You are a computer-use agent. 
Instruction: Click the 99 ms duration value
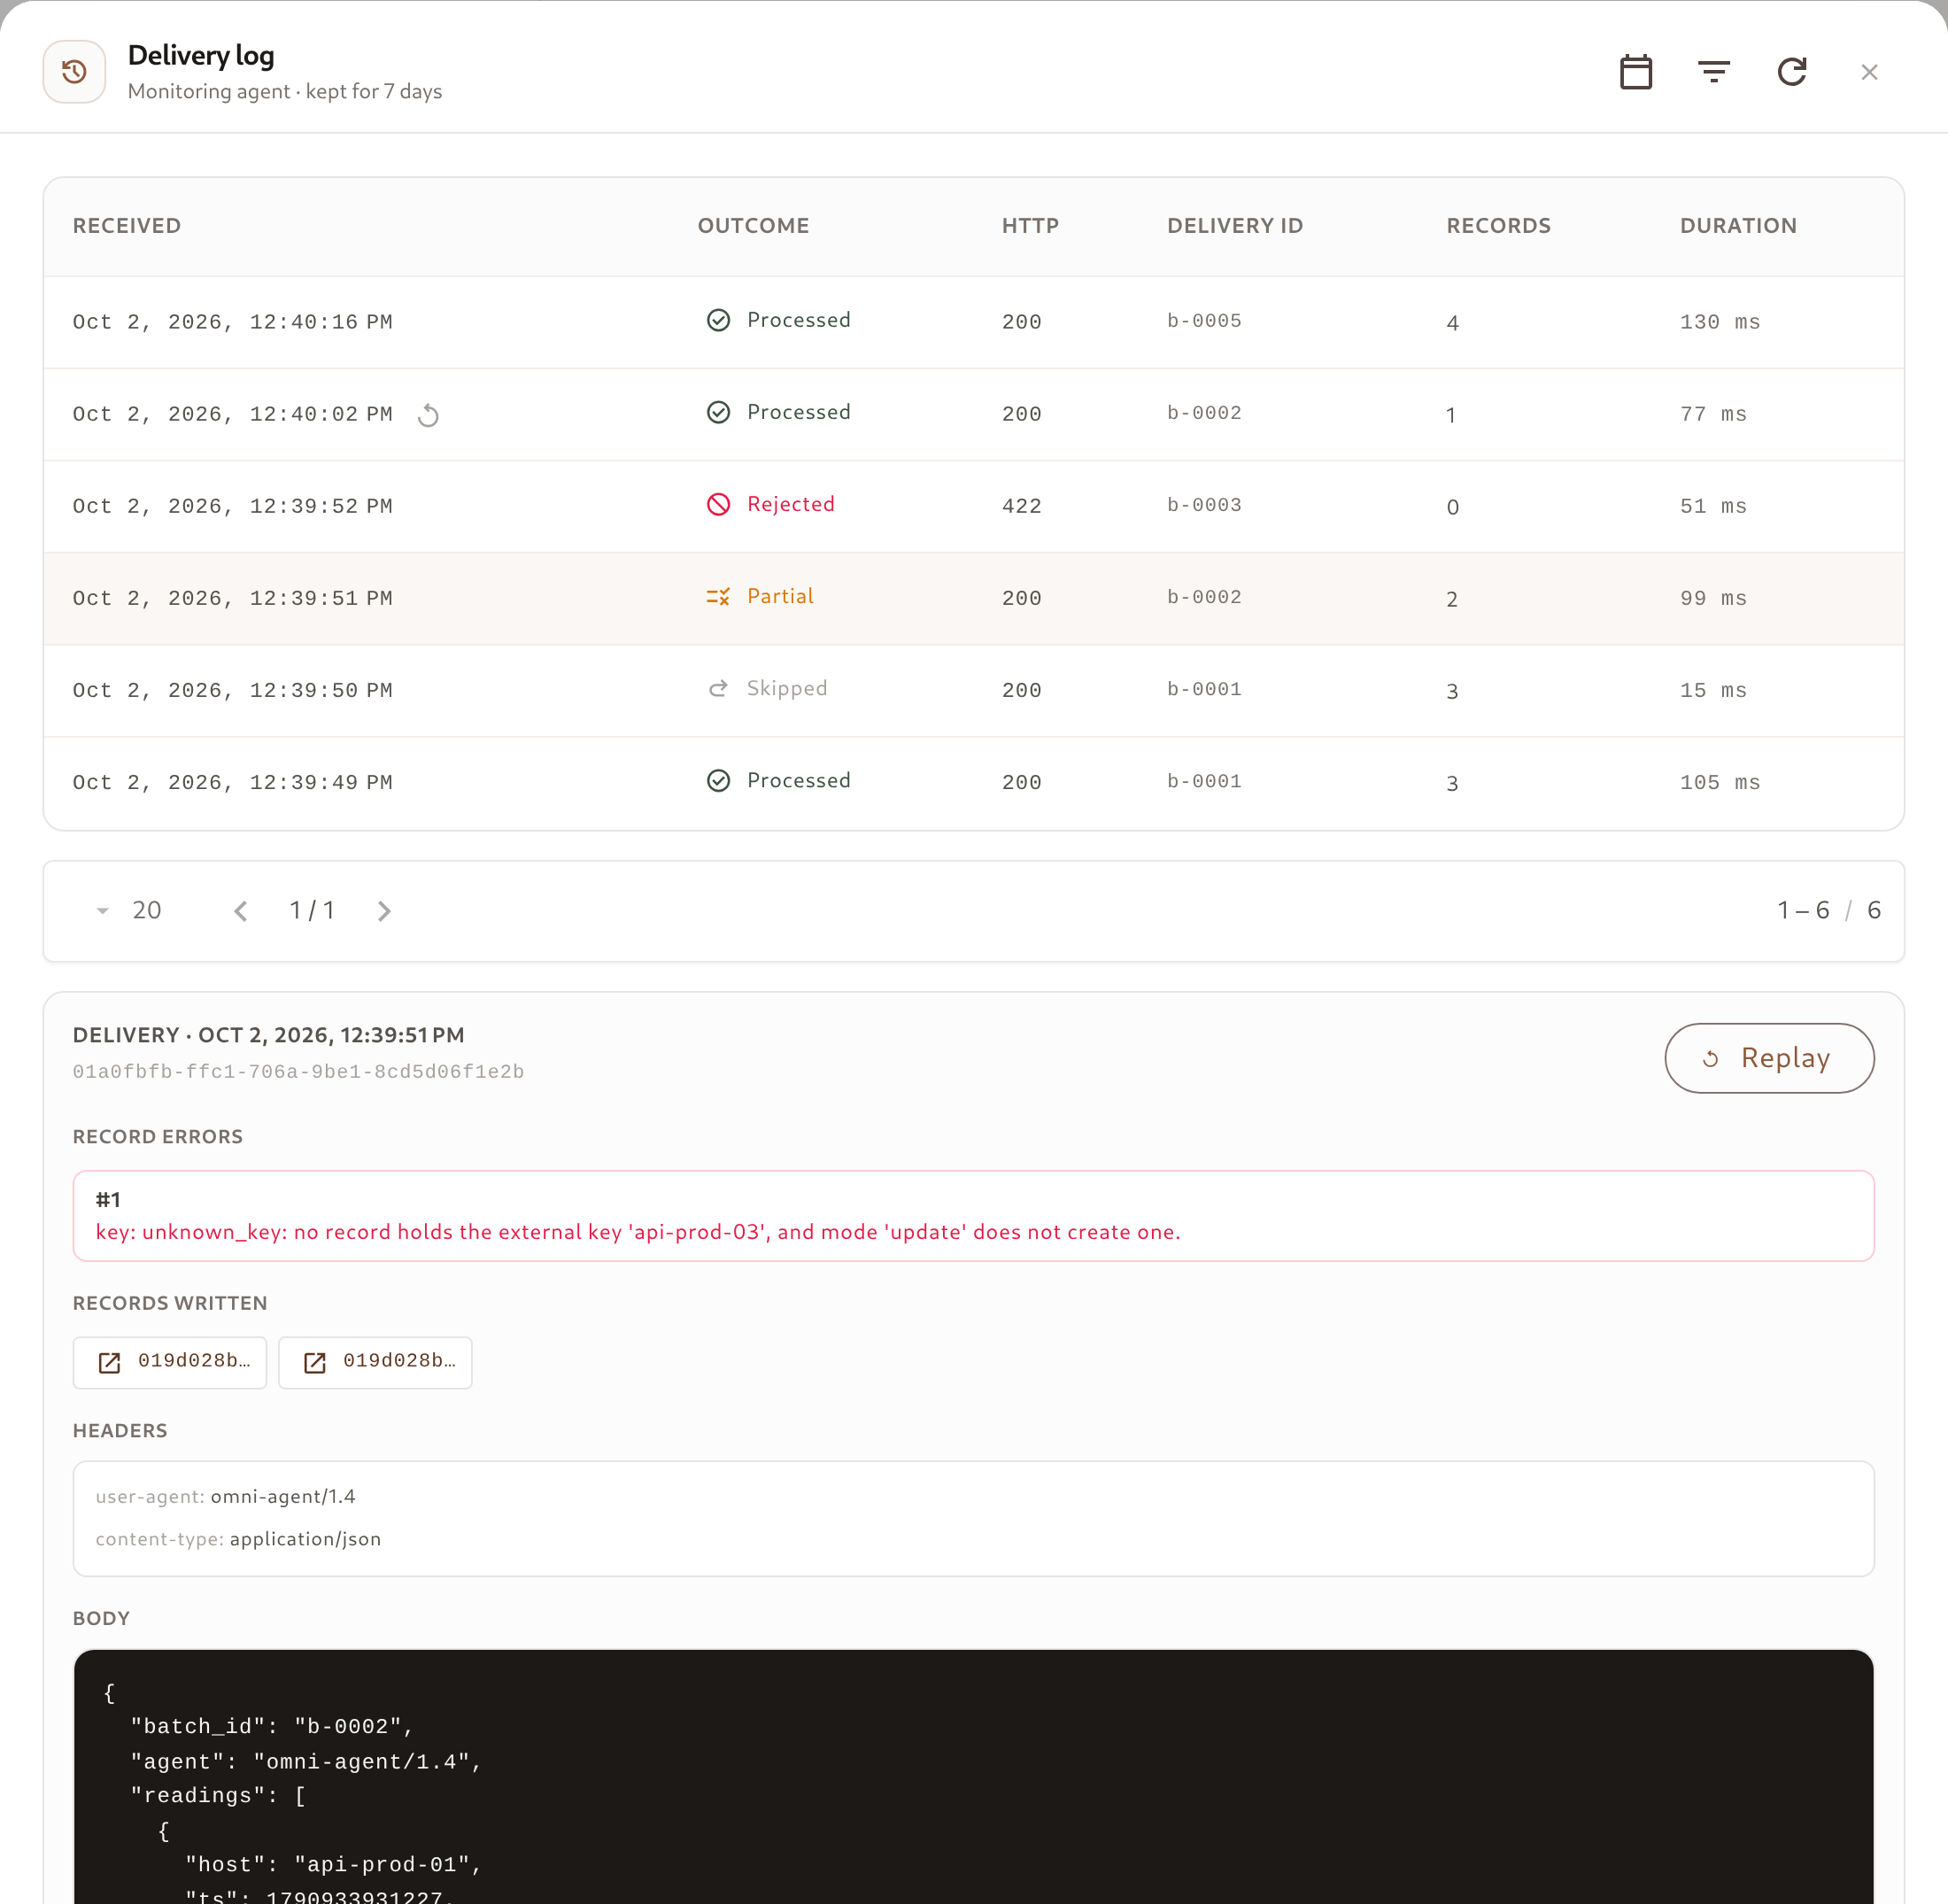(x=1713, y=598)
